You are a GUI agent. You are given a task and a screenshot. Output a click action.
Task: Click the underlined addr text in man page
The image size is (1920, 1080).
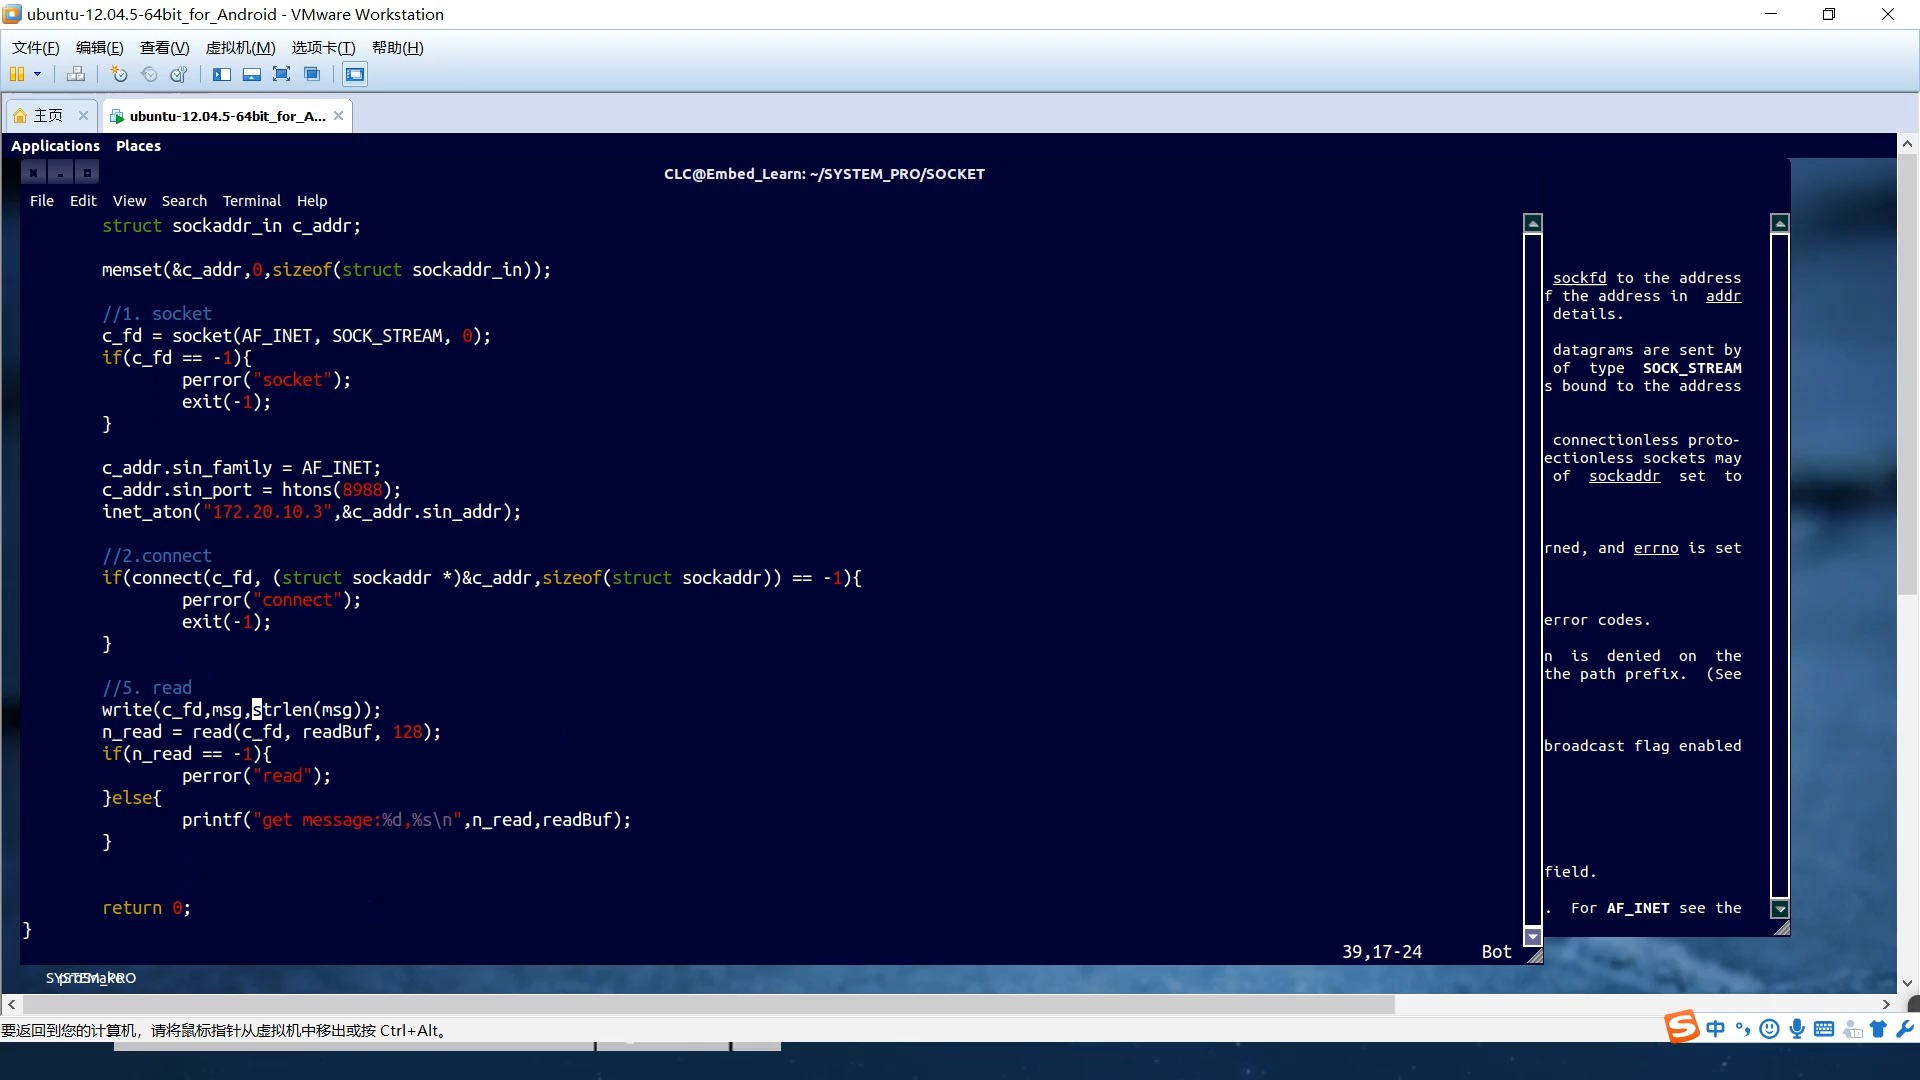pyautogui.click(x=1723, y=296)
